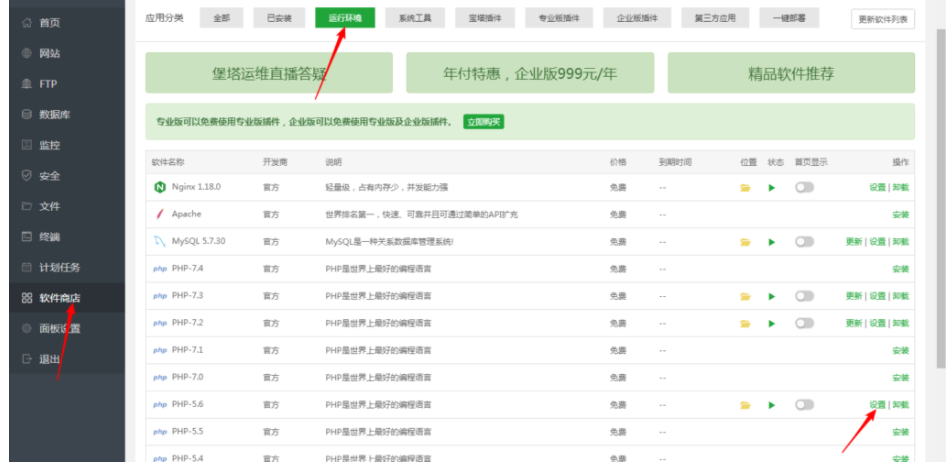
Task: Click the shield icon beside 安全
Action: pyautogui.click(x=27, y=176)
